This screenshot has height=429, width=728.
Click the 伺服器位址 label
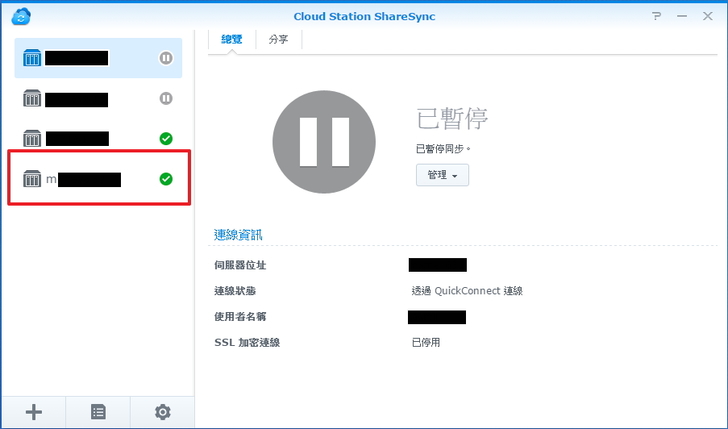pyautogui.click(x=240, y=265)
